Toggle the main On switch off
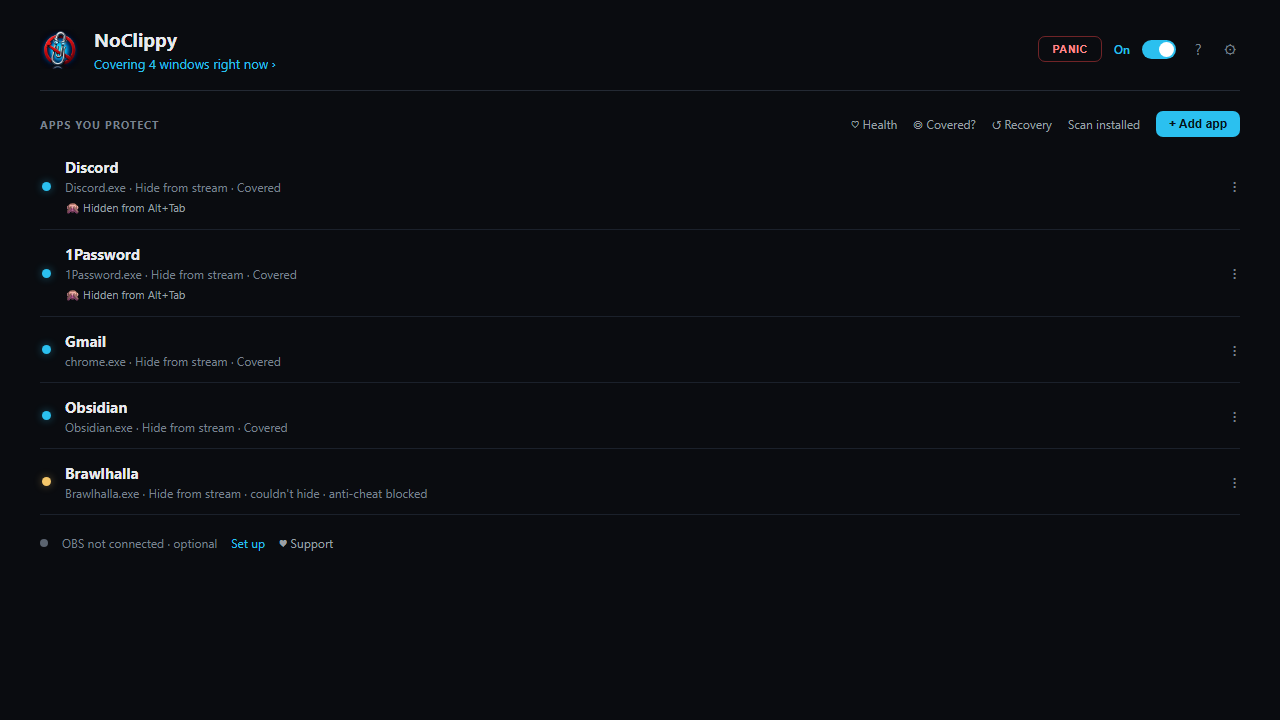1280x720 pixels. point(1159,49)
